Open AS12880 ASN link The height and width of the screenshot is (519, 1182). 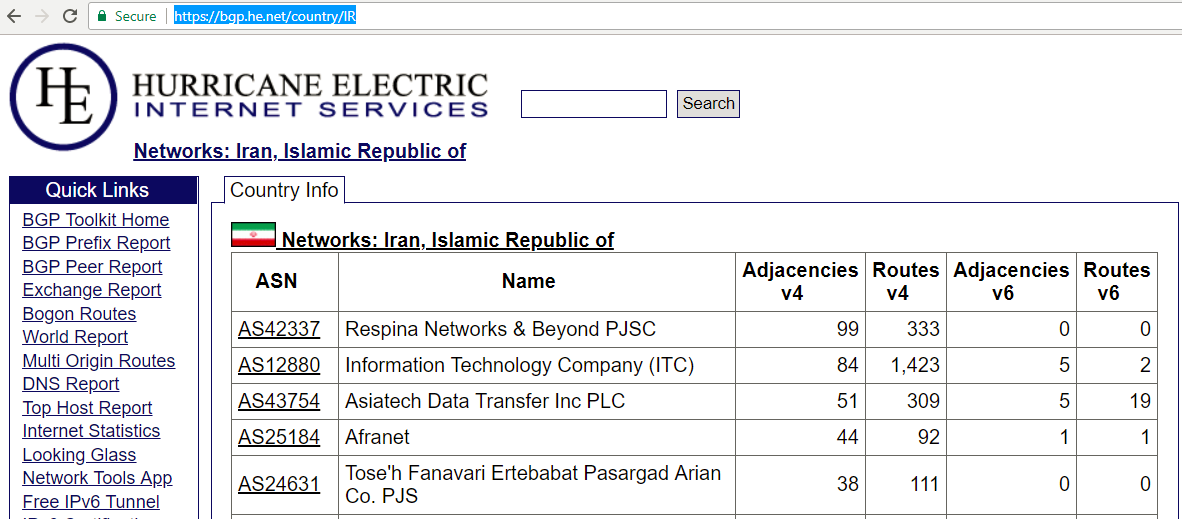coord(279,365)
